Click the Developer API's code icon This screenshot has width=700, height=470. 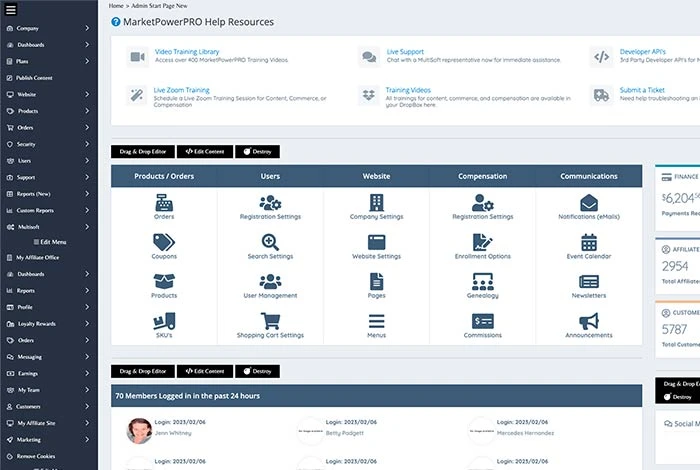(x=601, y=57)
